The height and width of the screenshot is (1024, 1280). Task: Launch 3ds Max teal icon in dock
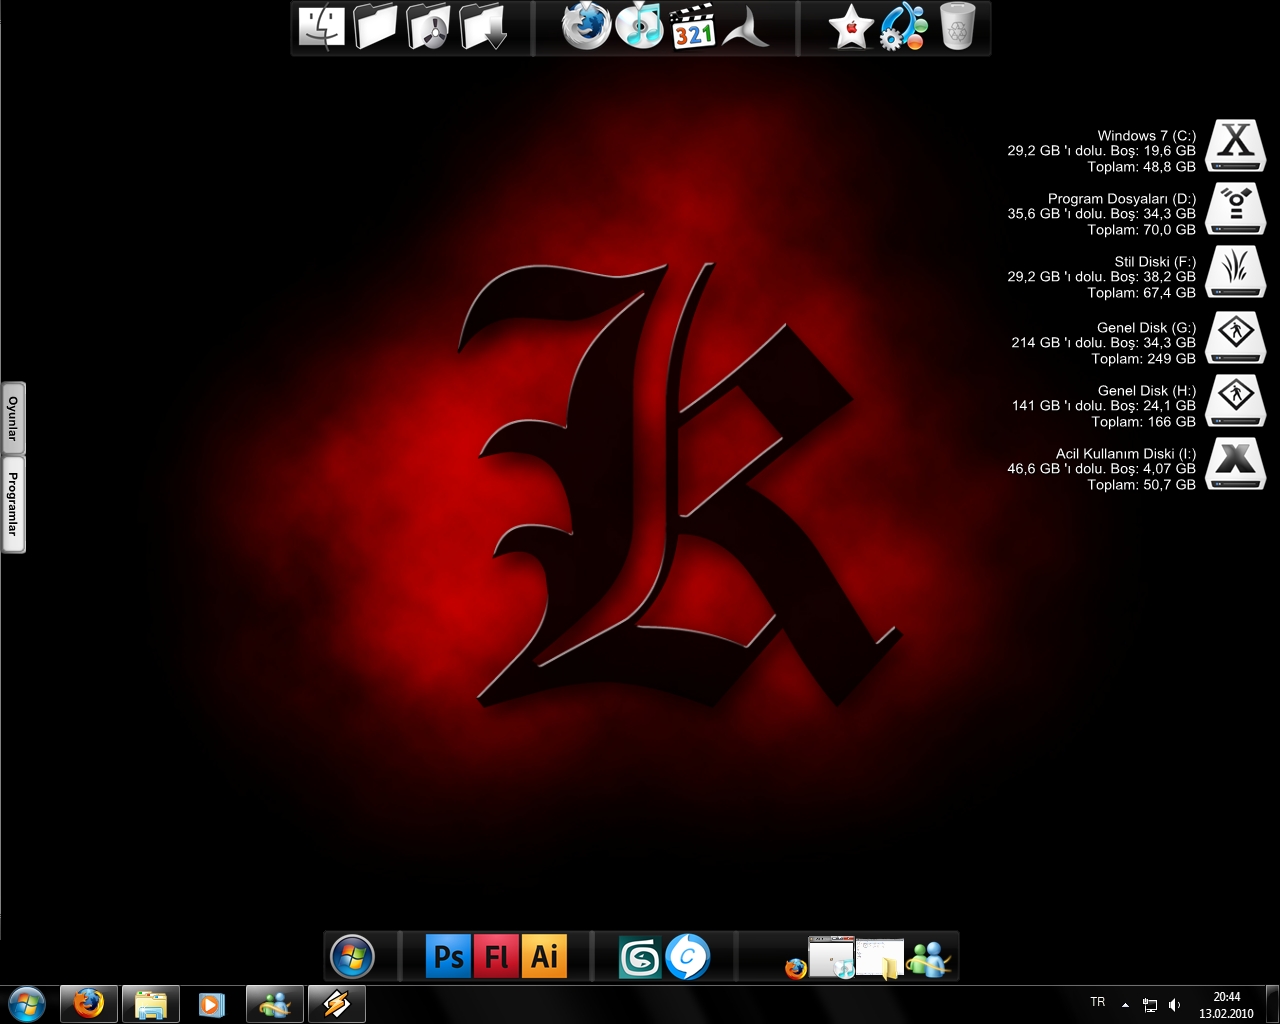coord(640,957)
